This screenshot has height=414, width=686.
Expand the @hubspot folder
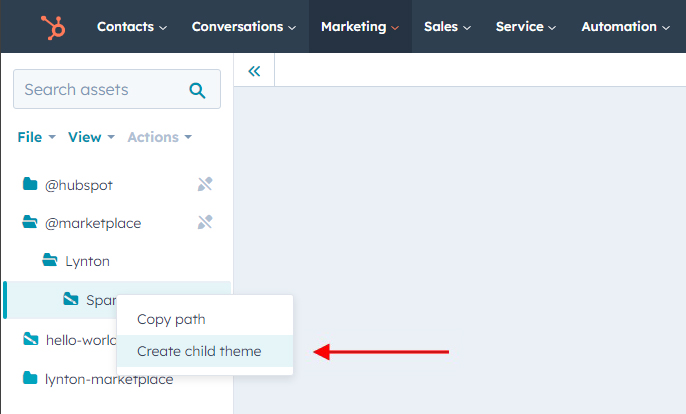[79, 185]
